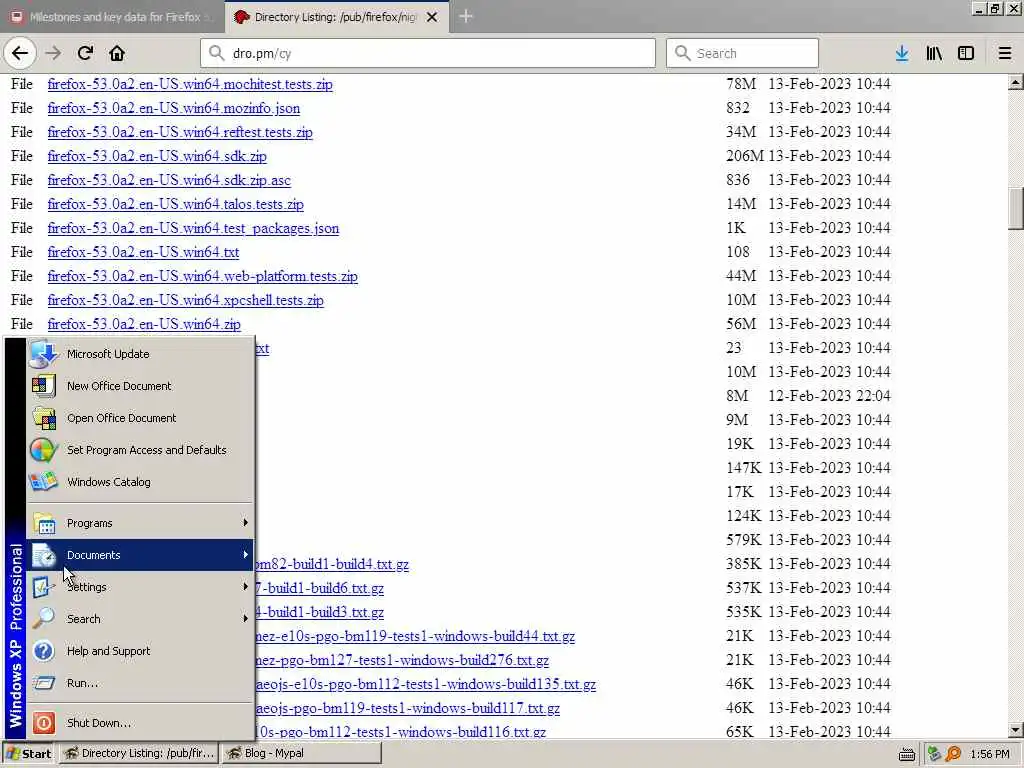Toggle the sidebar icon in toolbar
Screen dimensions: 1024x768
pos(966,53)
